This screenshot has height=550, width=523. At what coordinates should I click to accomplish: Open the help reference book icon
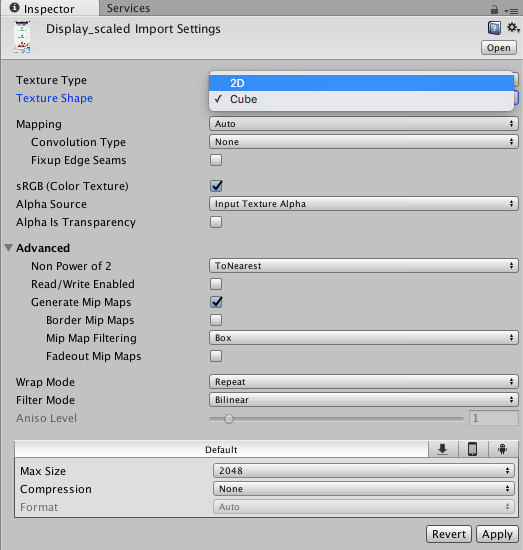[x=494, y=28]
